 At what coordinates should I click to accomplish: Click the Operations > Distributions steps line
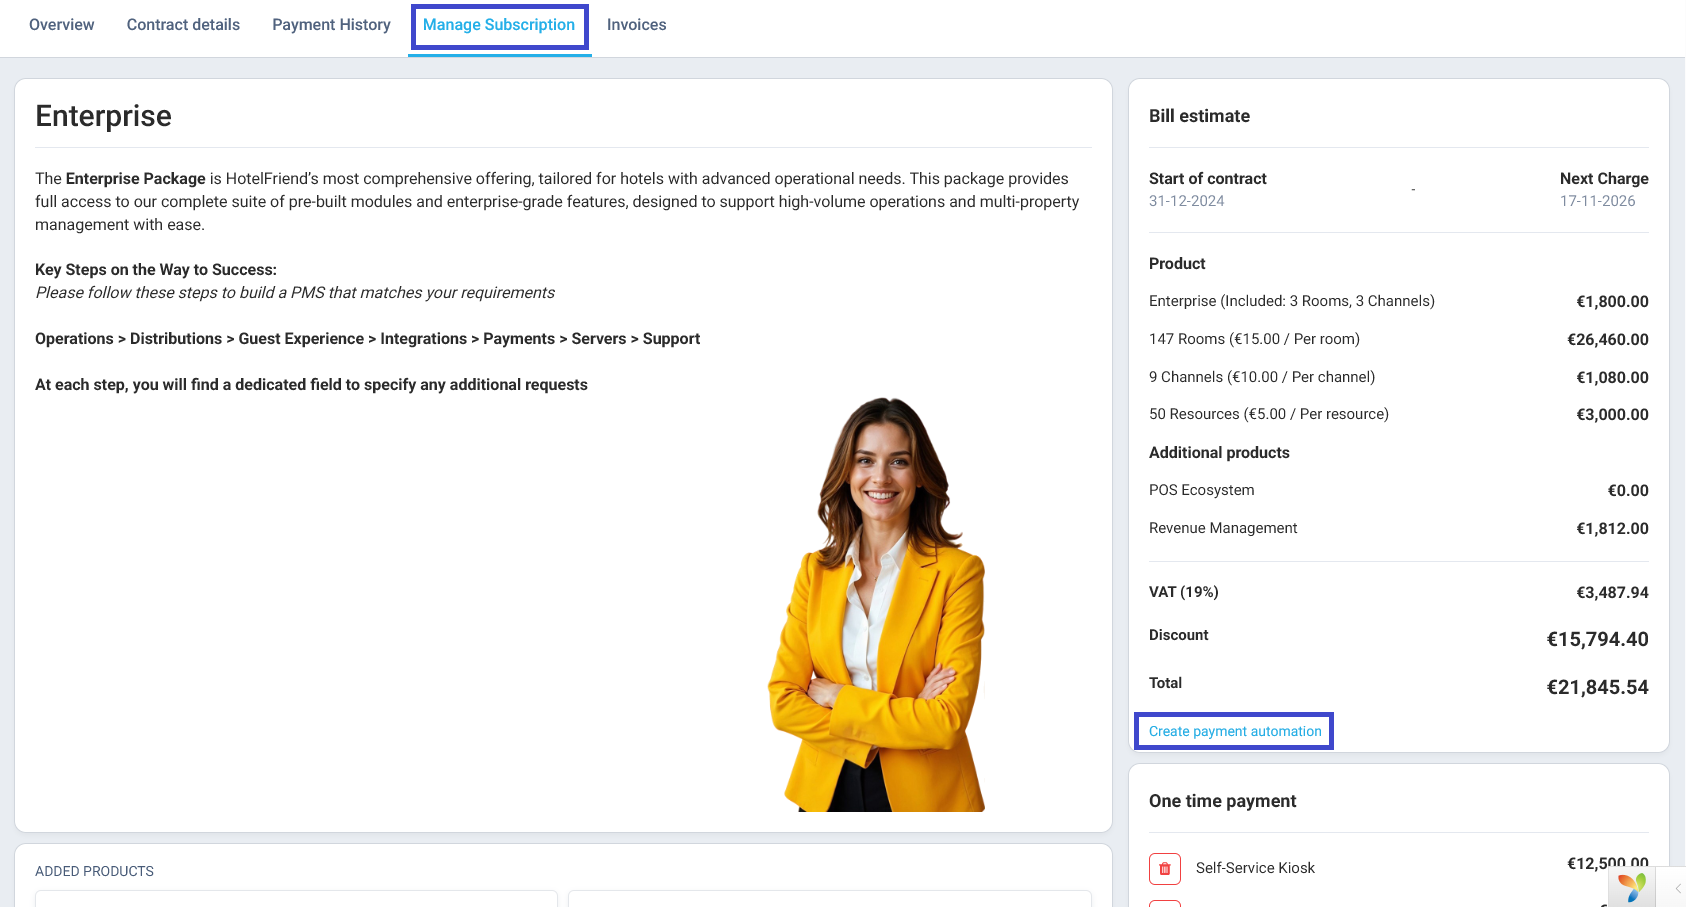pyautogui.click(x=367, y=339)
